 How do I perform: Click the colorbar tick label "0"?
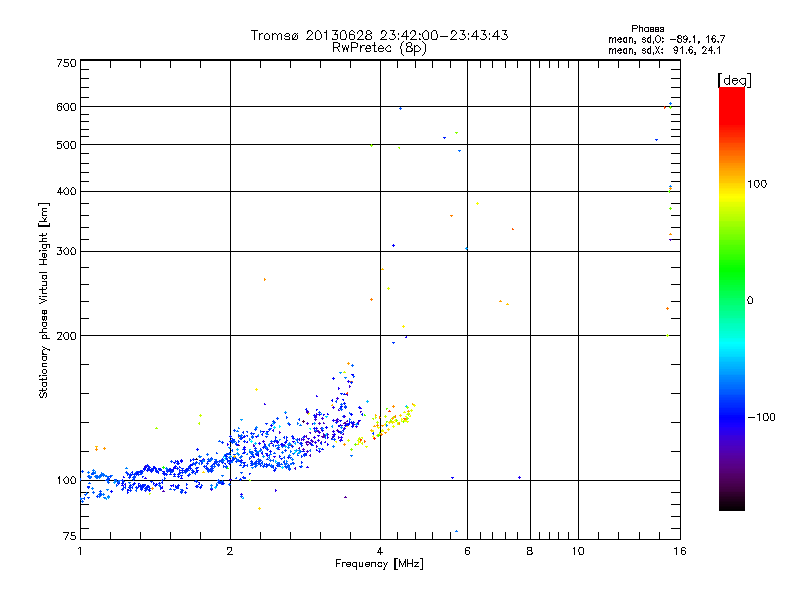[x=750, y=301]
